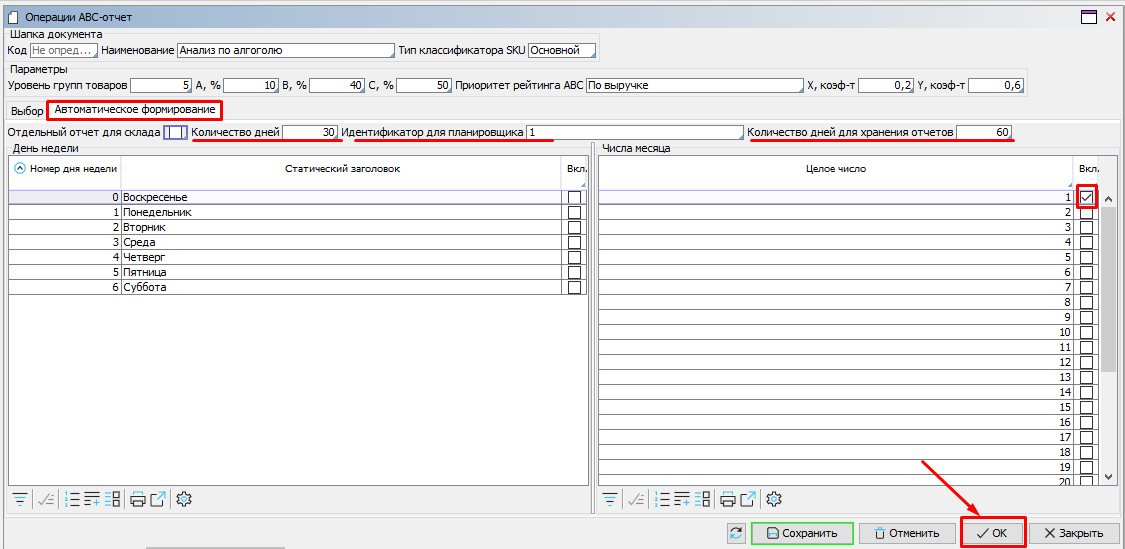
Task: Click filter icon under the month-days table
Action: [609, 499]
